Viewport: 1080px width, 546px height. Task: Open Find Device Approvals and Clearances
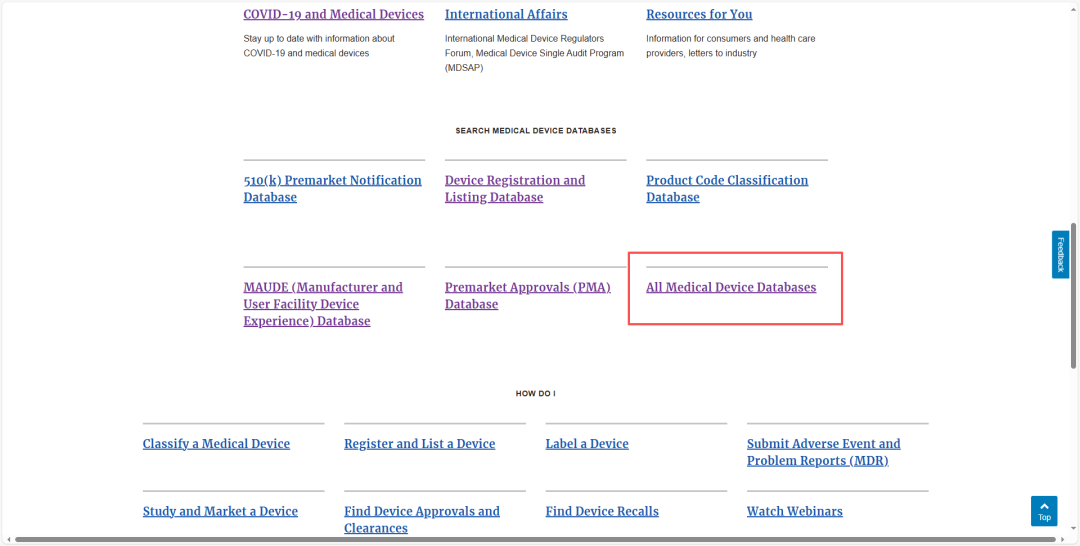pos(422,519)
